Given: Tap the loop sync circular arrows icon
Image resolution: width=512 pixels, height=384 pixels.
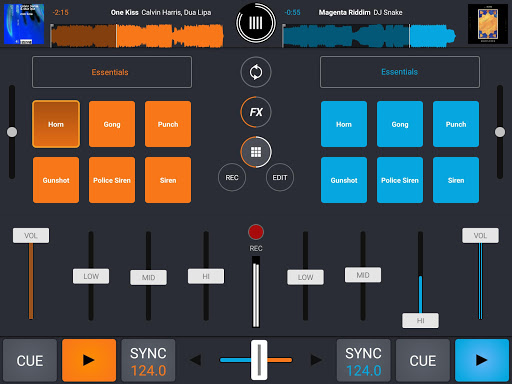Looking at the screenshot, I should [256, 72].
